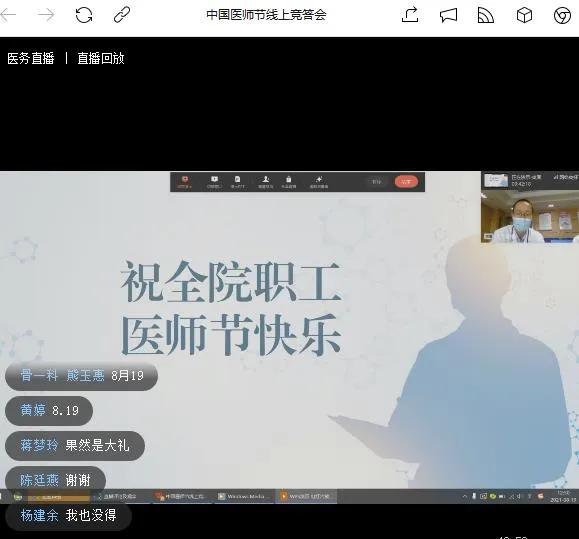The image size is (579, 539).
Task: Click the chat message from 骨一科 熊玉惠
Action: (82, 376)
